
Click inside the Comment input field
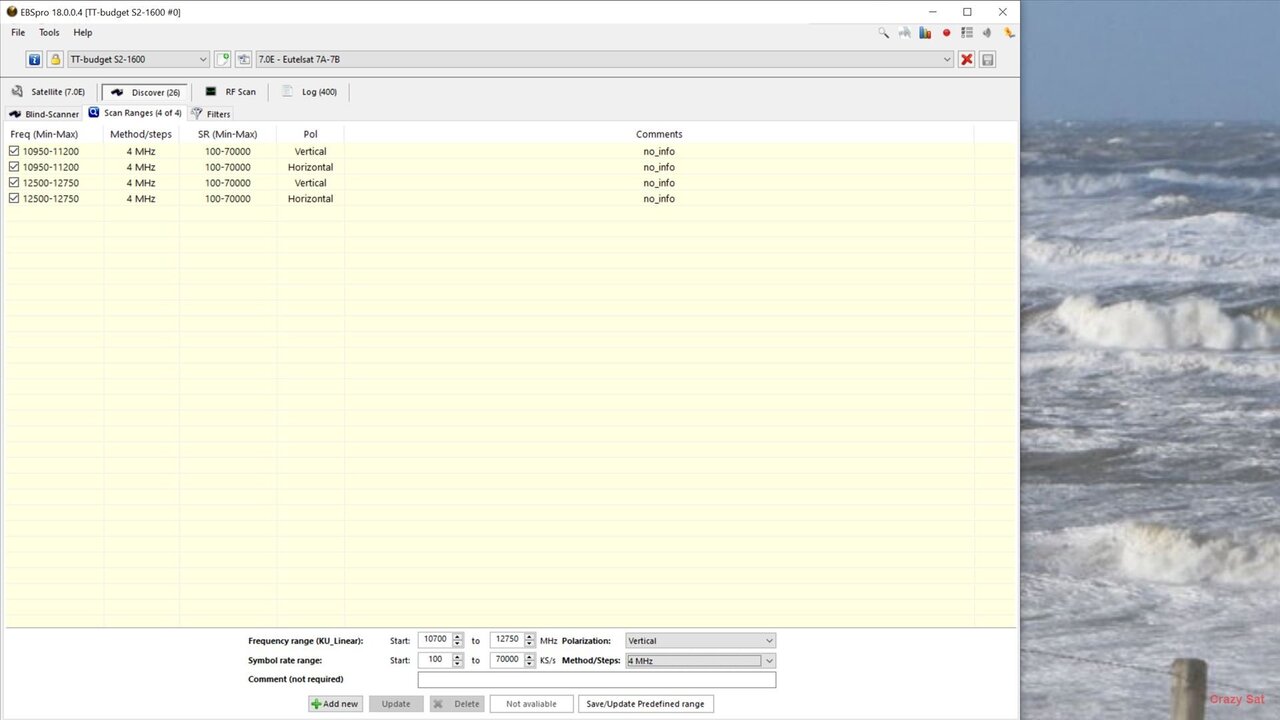pos(596,679)
